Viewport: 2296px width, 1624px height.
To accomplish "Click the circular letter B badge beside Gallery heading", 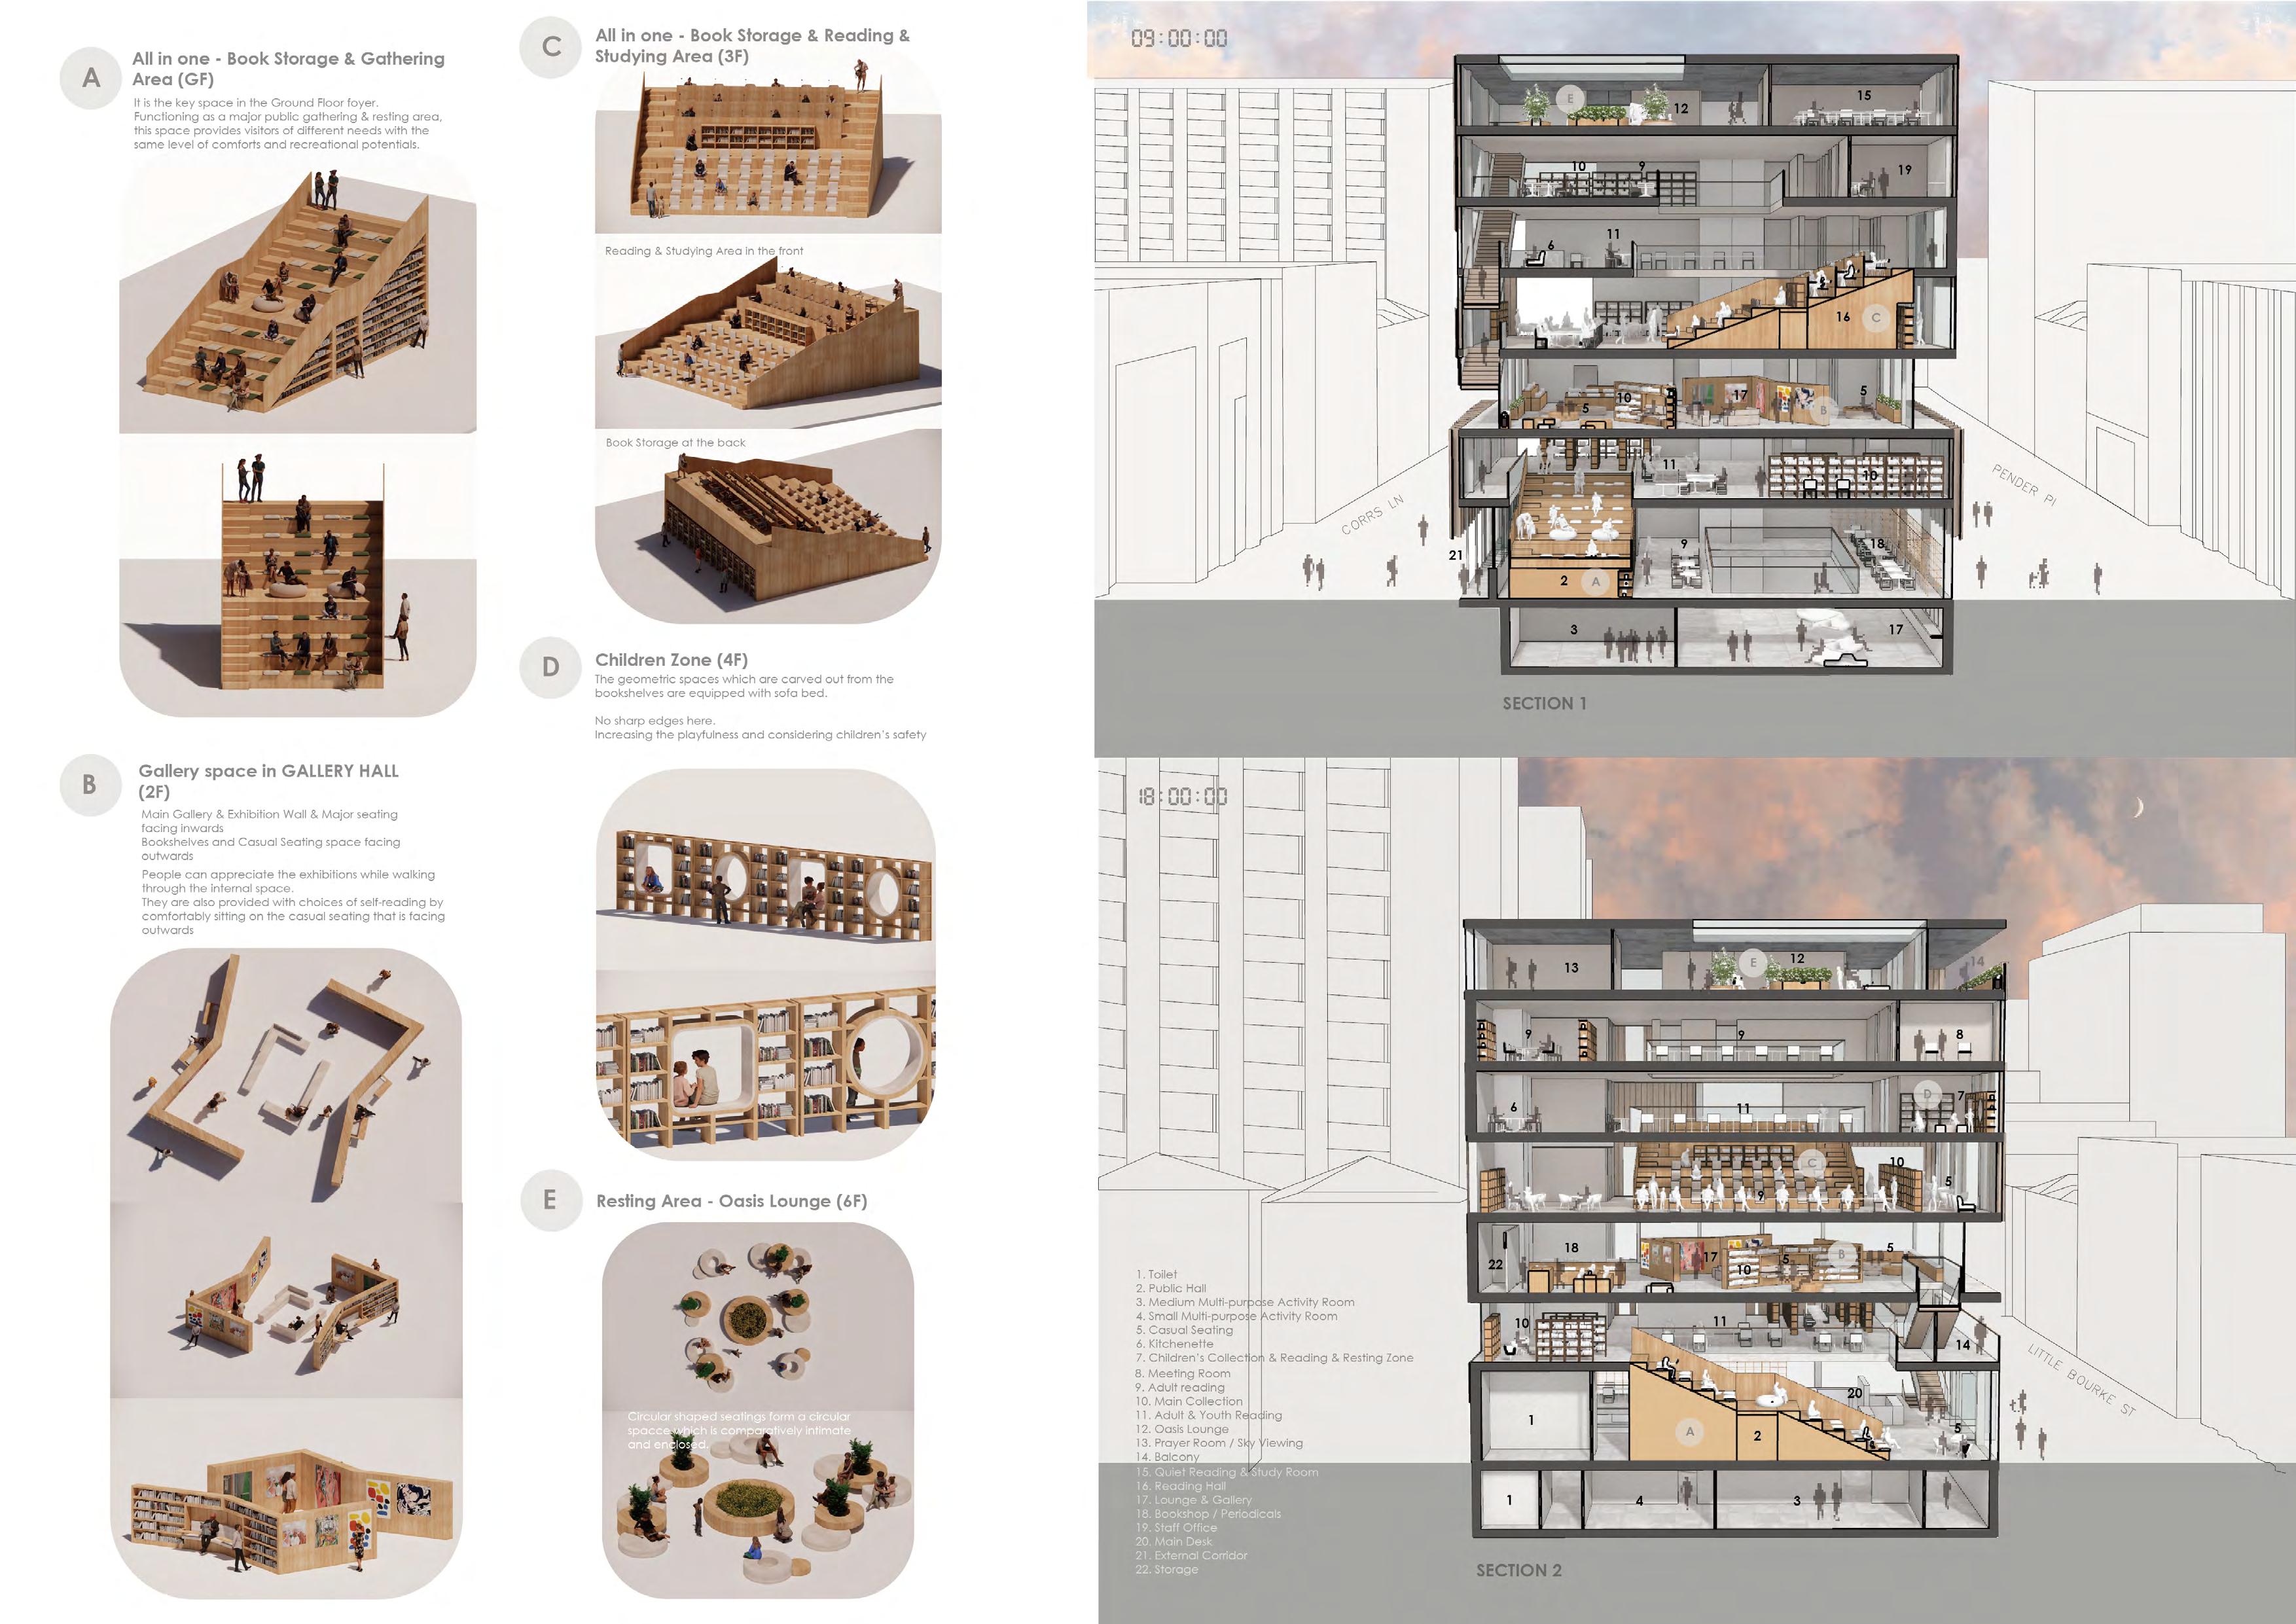I will [90, 785].
